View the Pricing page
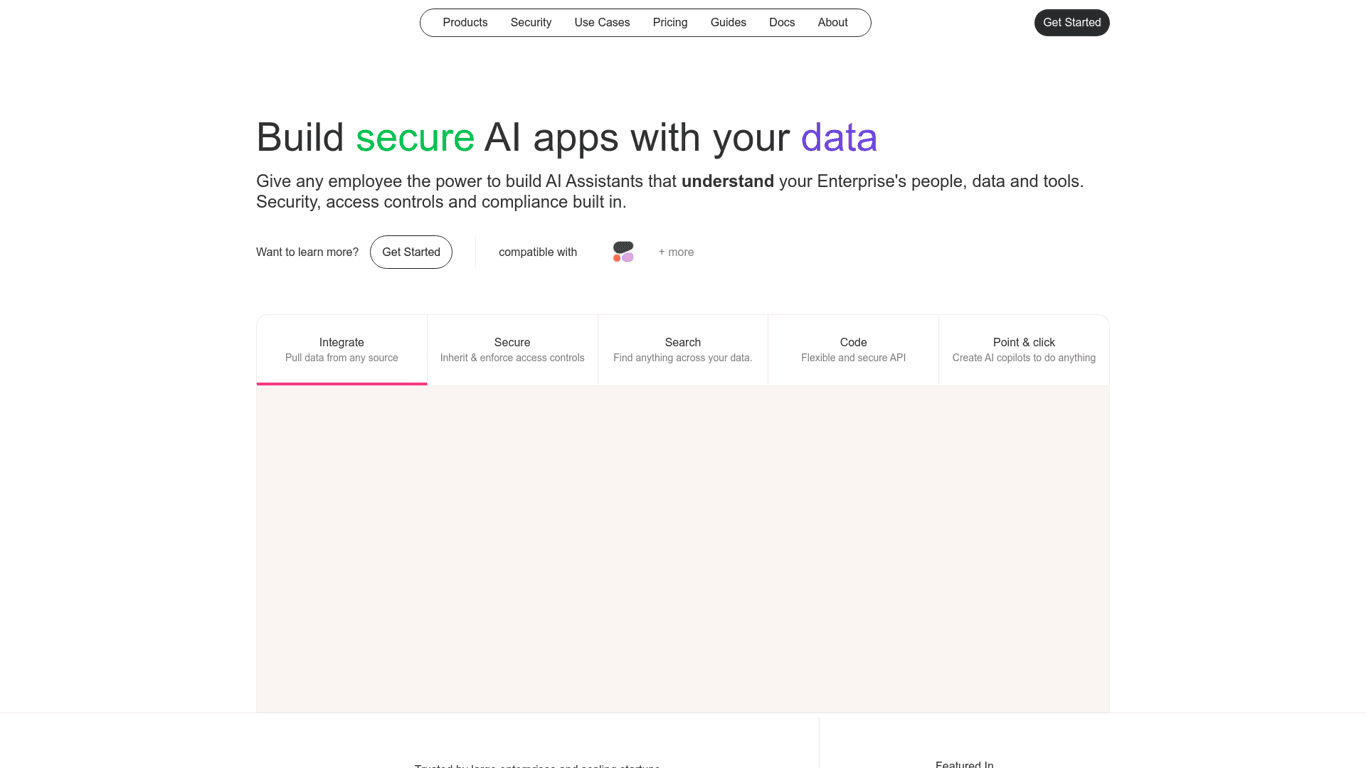1366x768 pixels. 670,22
